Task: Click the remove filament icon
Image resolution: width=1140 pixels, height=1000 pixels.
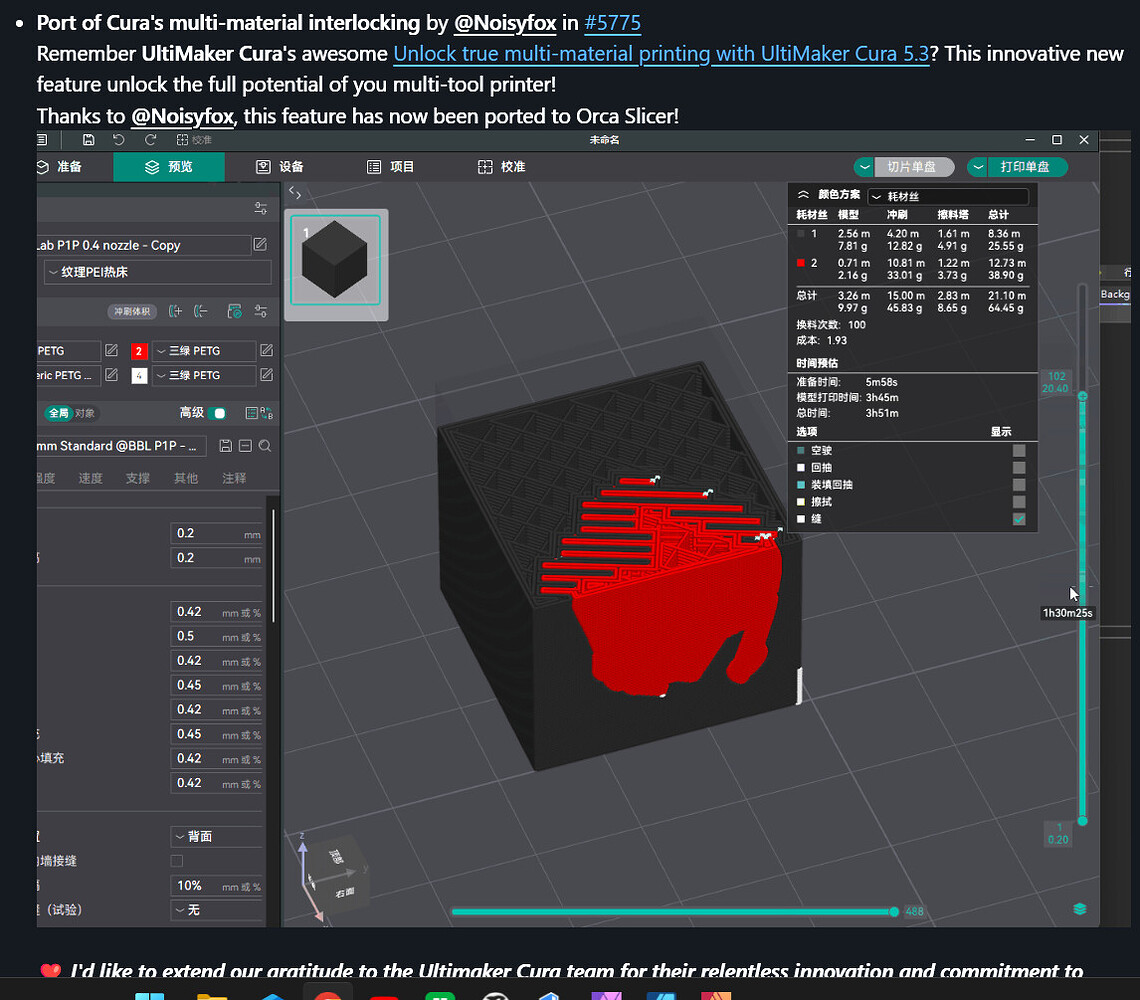Action: point(201,311)
